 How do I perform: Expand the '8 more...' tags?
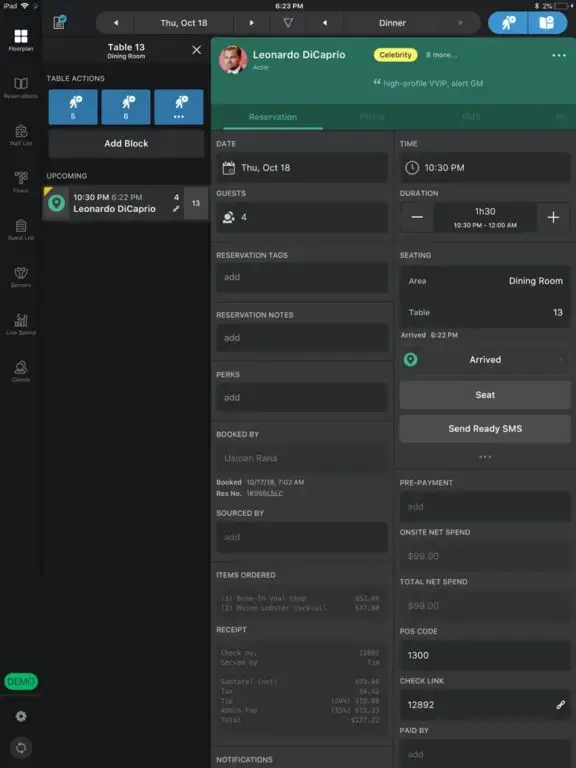[x=441, y=55]
